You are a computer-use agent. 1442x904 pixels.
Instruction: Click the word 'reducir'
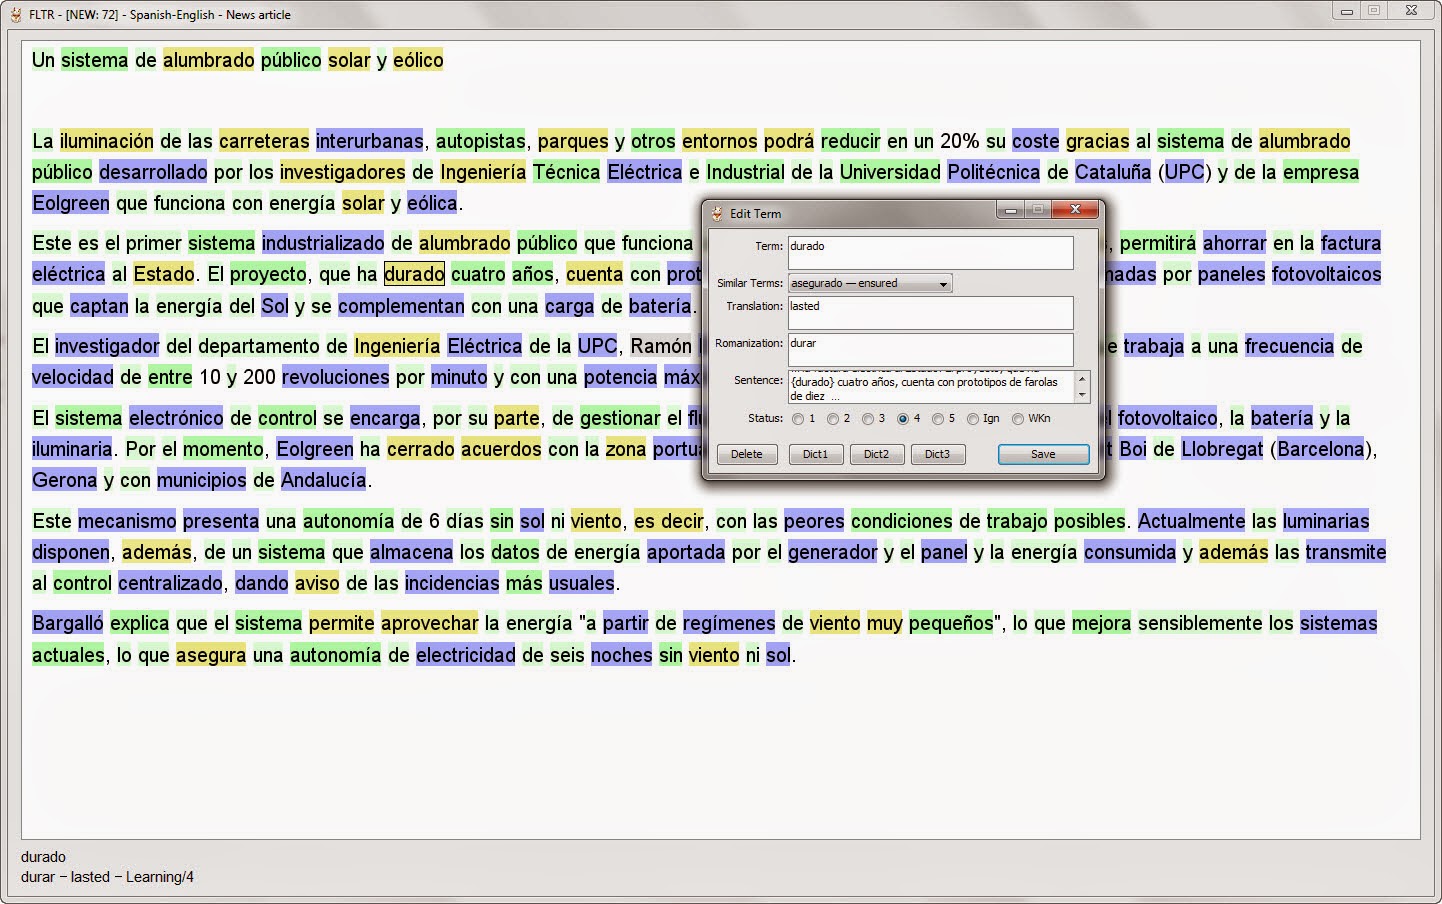click(x=851, y=141)
